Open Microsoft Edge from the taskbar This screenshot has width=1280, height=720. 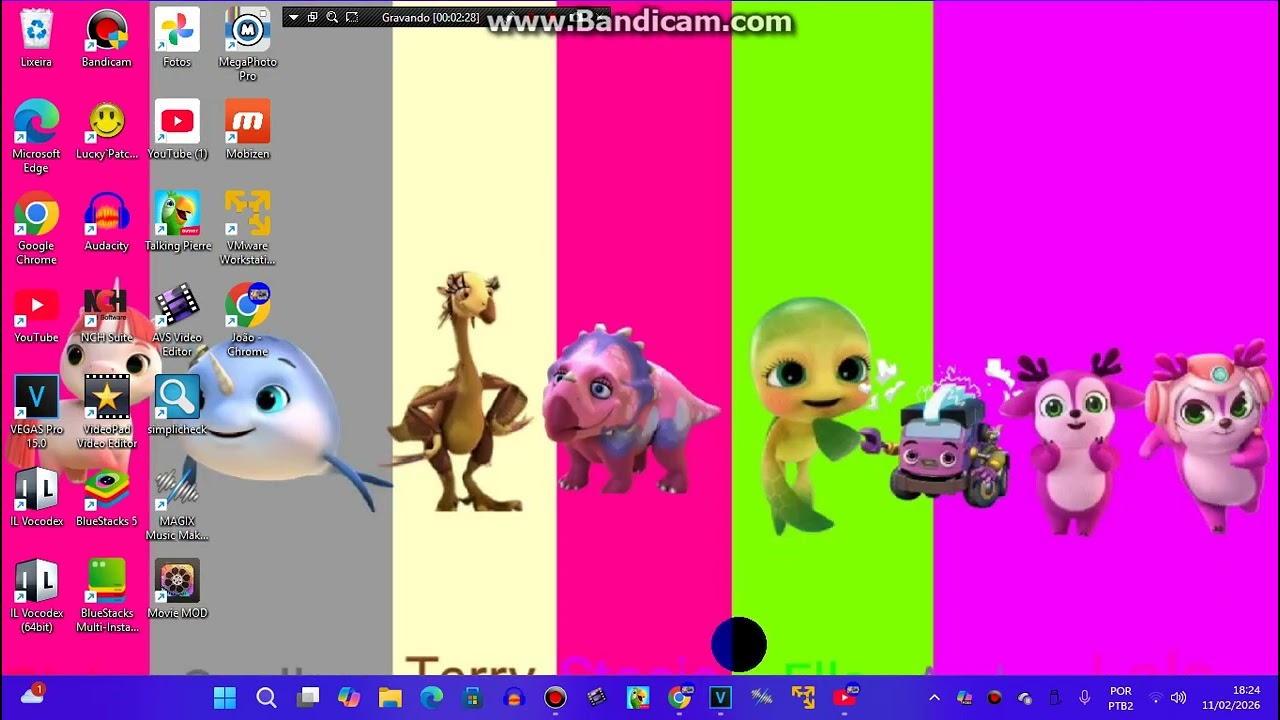click(431, 697)
